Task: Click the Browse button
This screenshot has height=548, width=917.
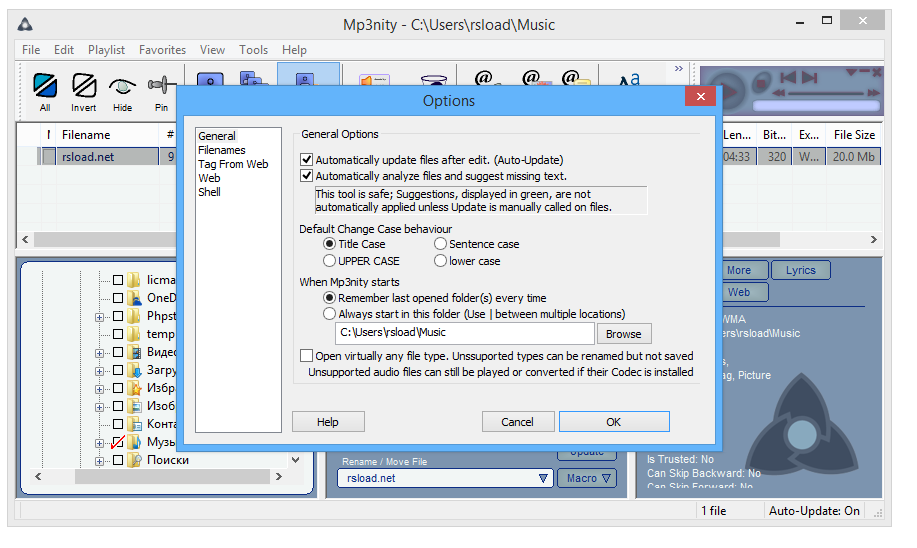Action: (x=623, y=334)
